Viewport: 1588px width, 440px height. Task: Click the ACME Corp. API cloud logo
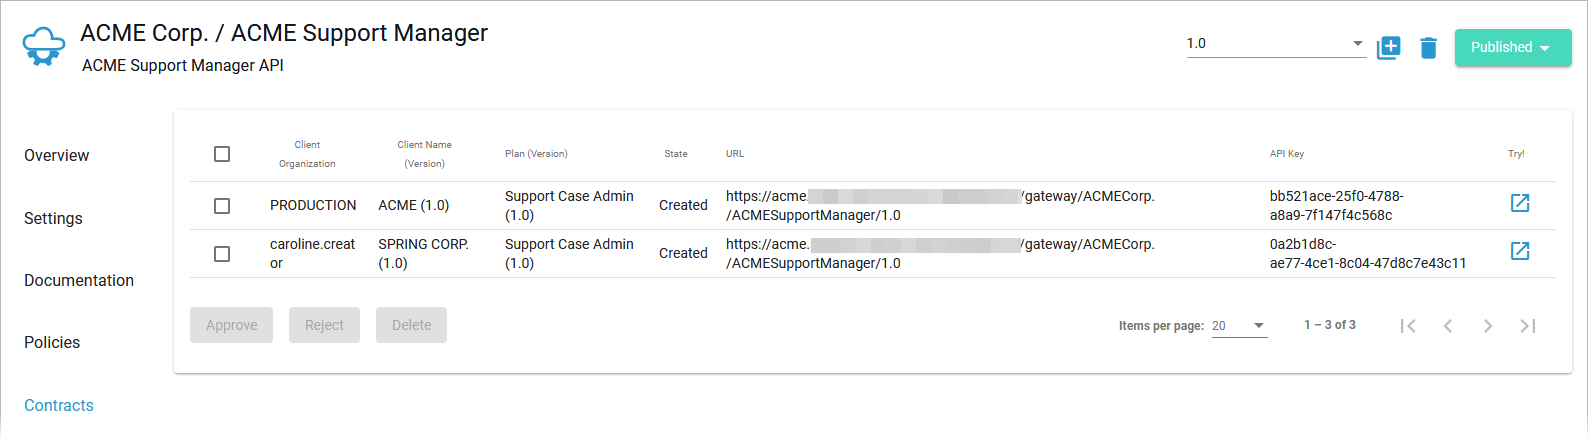click(43, 46)
